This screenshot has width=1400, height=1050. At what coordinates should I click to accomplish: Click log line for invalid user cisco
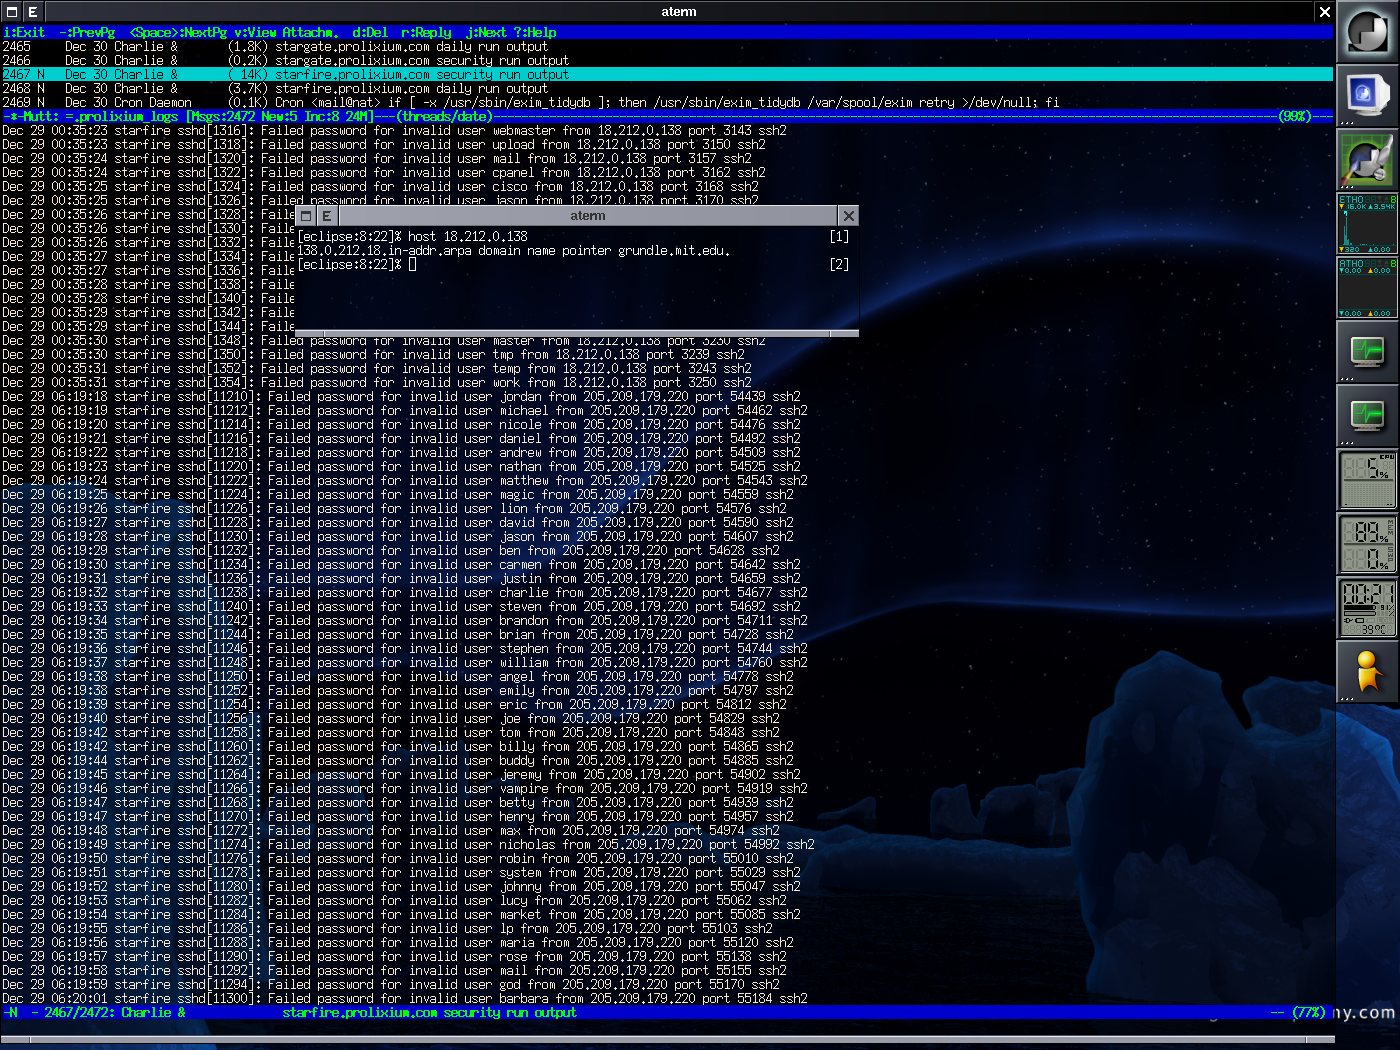click(380, 186)
